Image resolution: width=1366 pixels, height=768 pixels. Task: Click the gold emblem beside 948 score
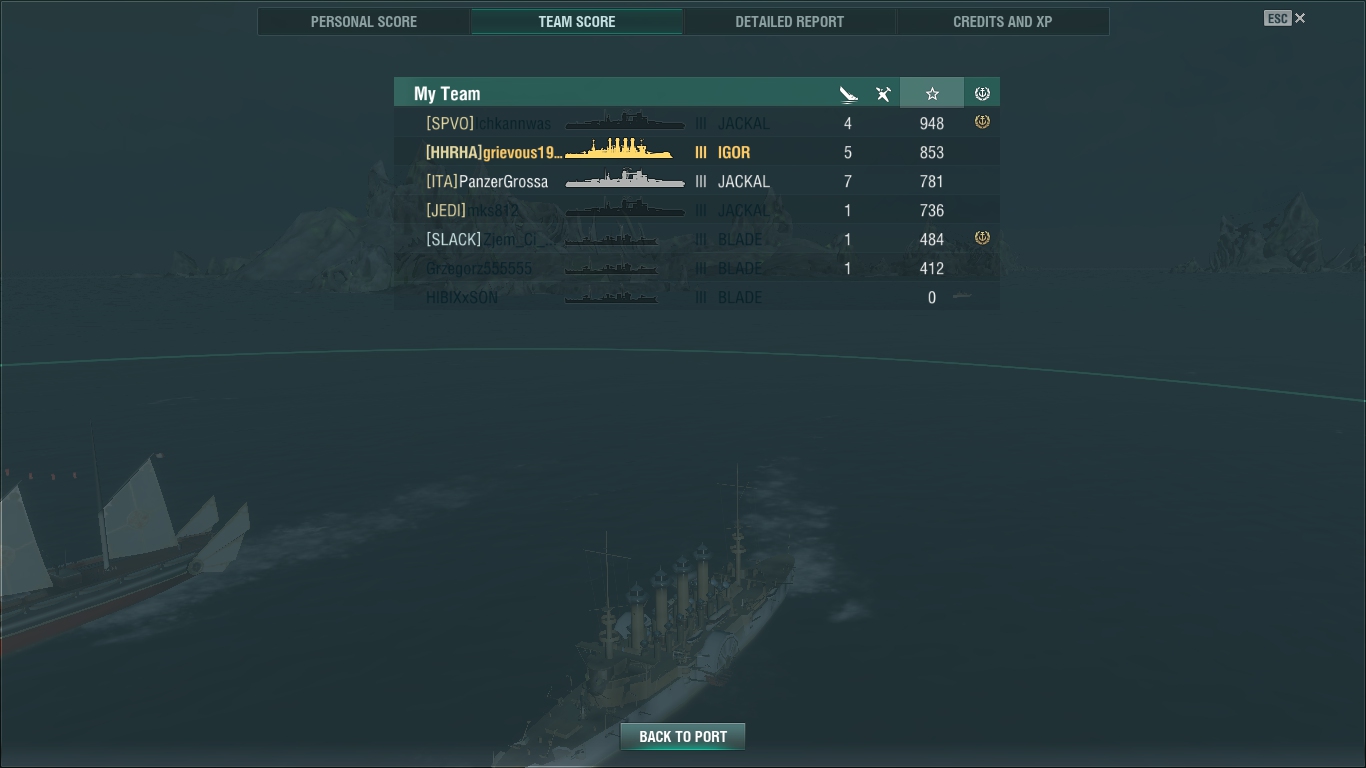(982, 122)
